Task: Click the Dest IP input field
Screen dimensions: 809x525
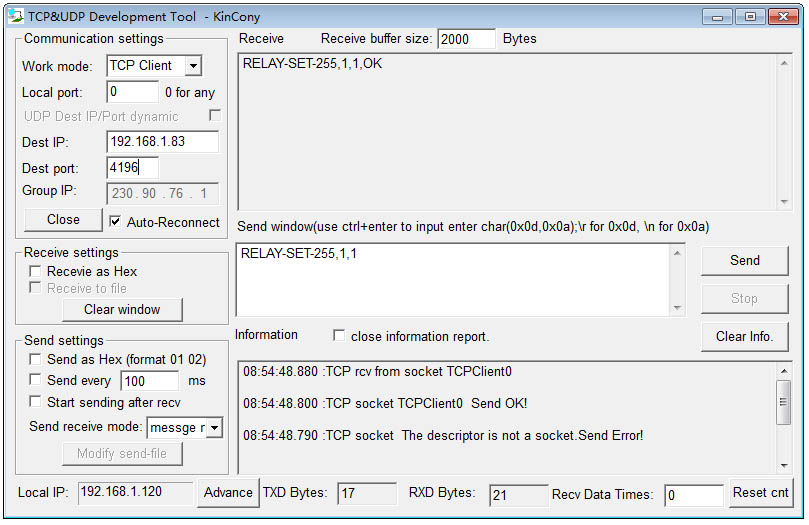Action: tap(161, 142)
